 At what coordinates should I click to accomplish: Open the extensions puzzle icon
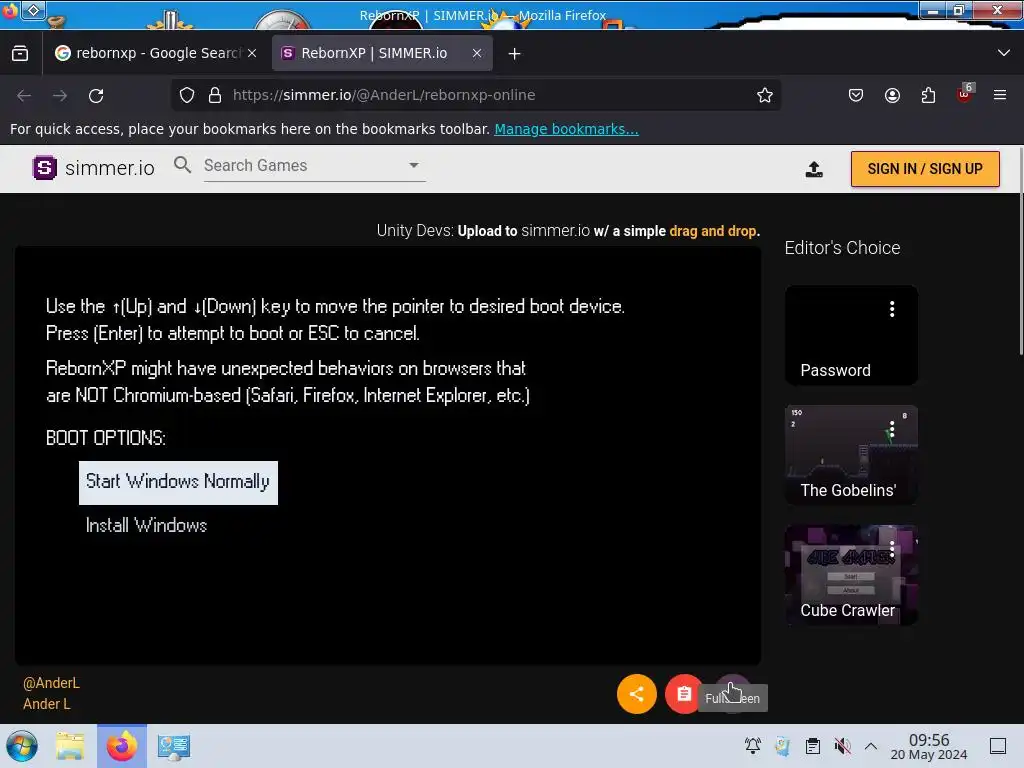pos(928,95)
